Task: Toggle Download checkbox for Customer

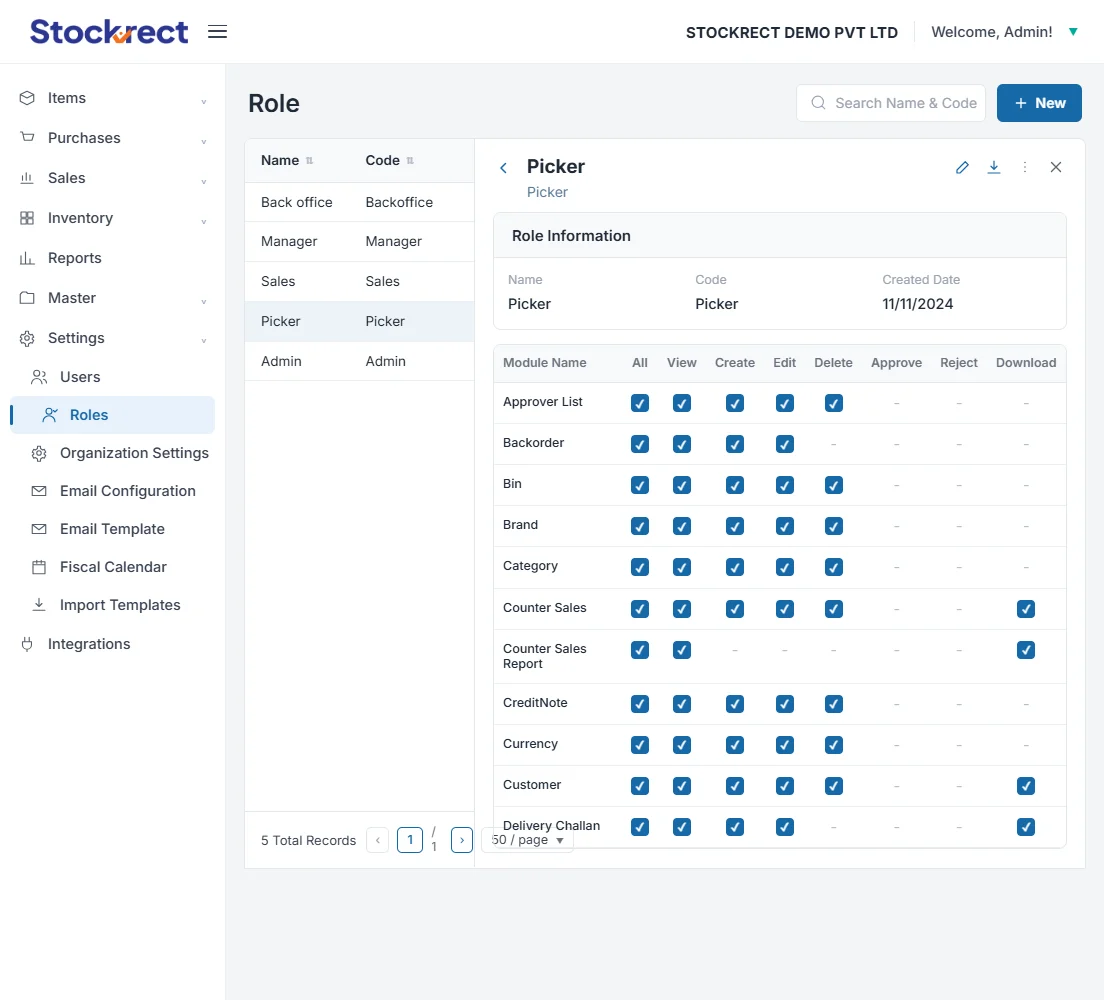Action: tap(1026, 785)
